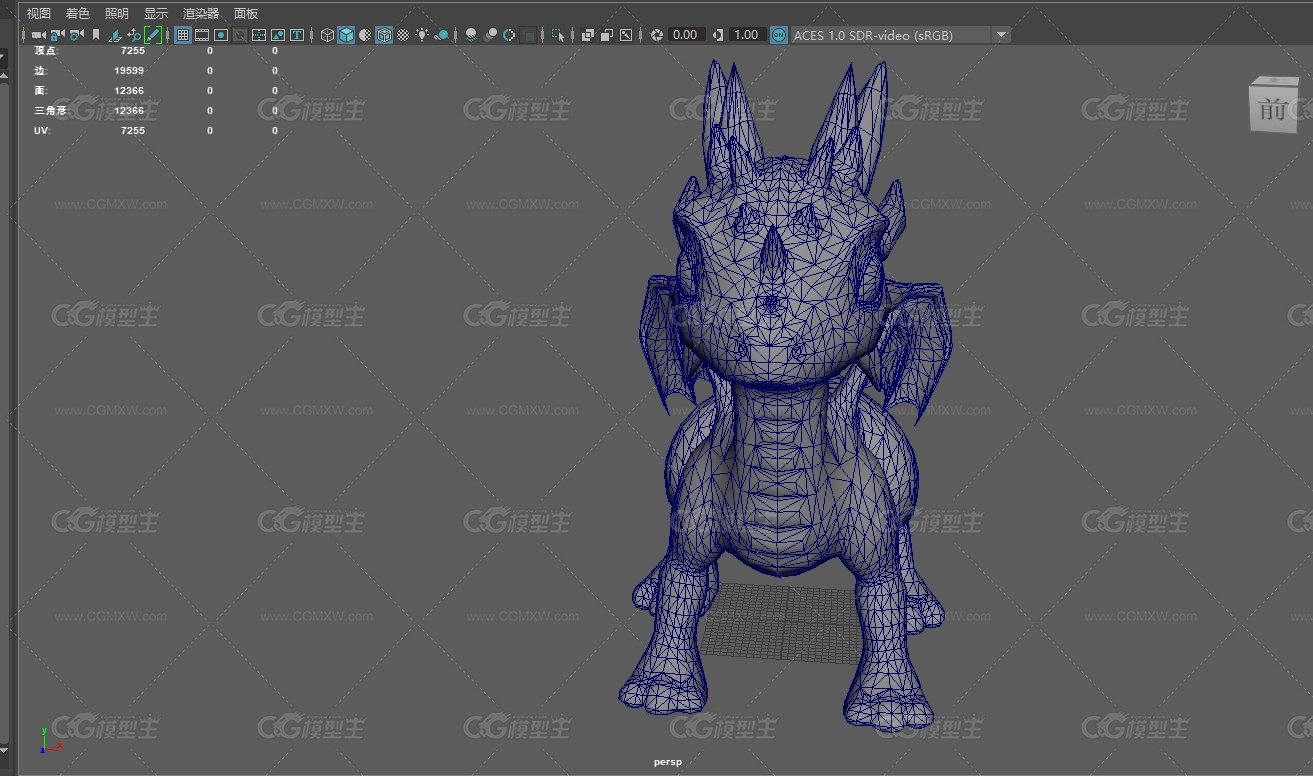Click the view transform dropdown arrow
Image resolution: width=1313 pixels, height=776 pixels.
click(1002, 35)
